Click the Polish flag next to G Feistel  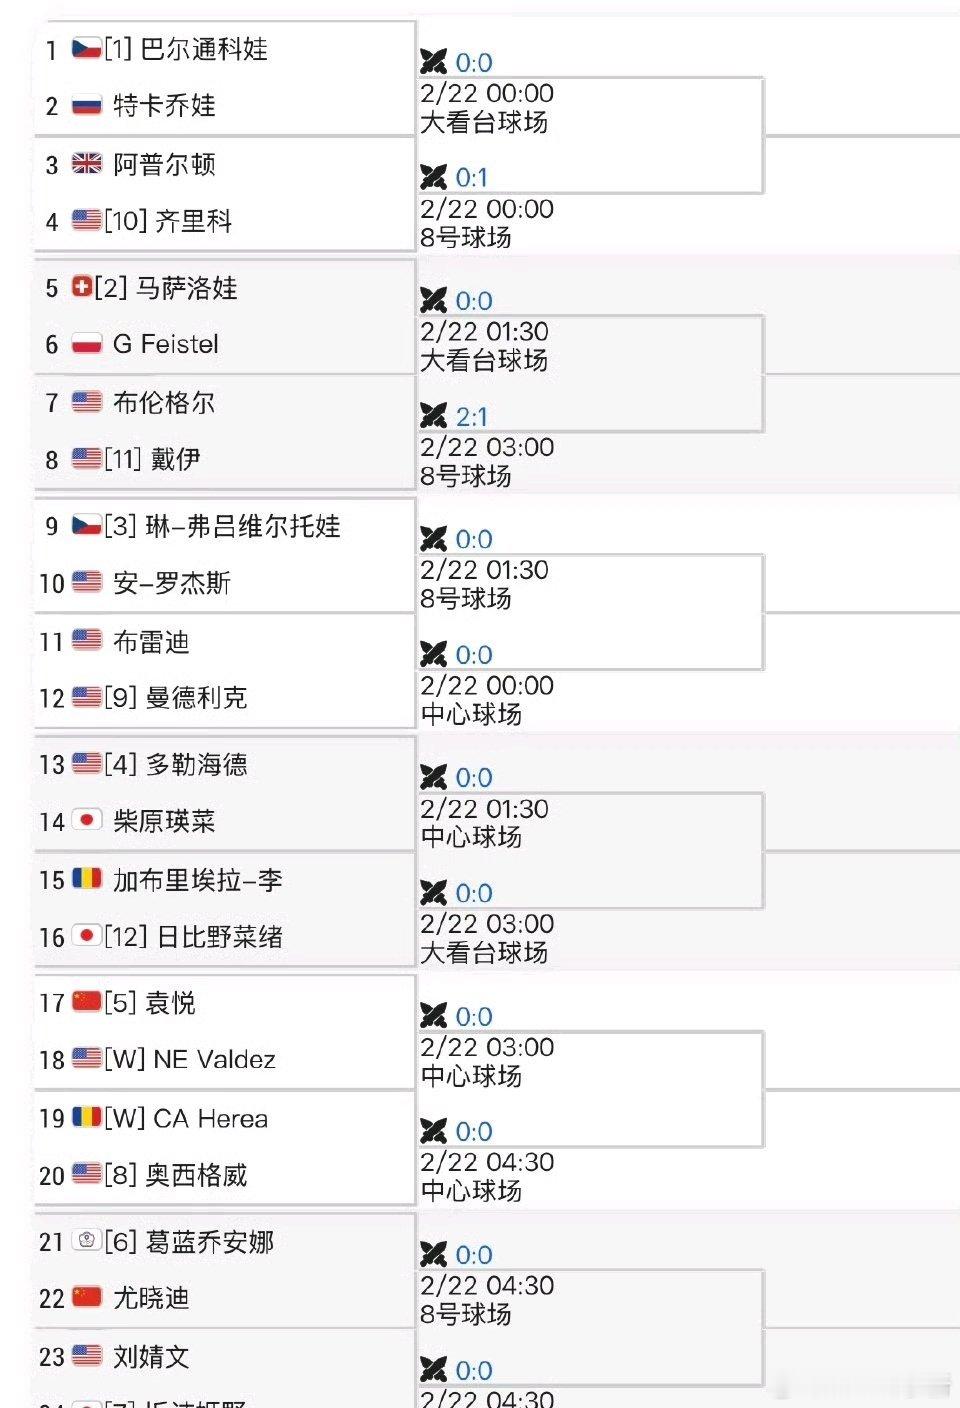[84, 344]
